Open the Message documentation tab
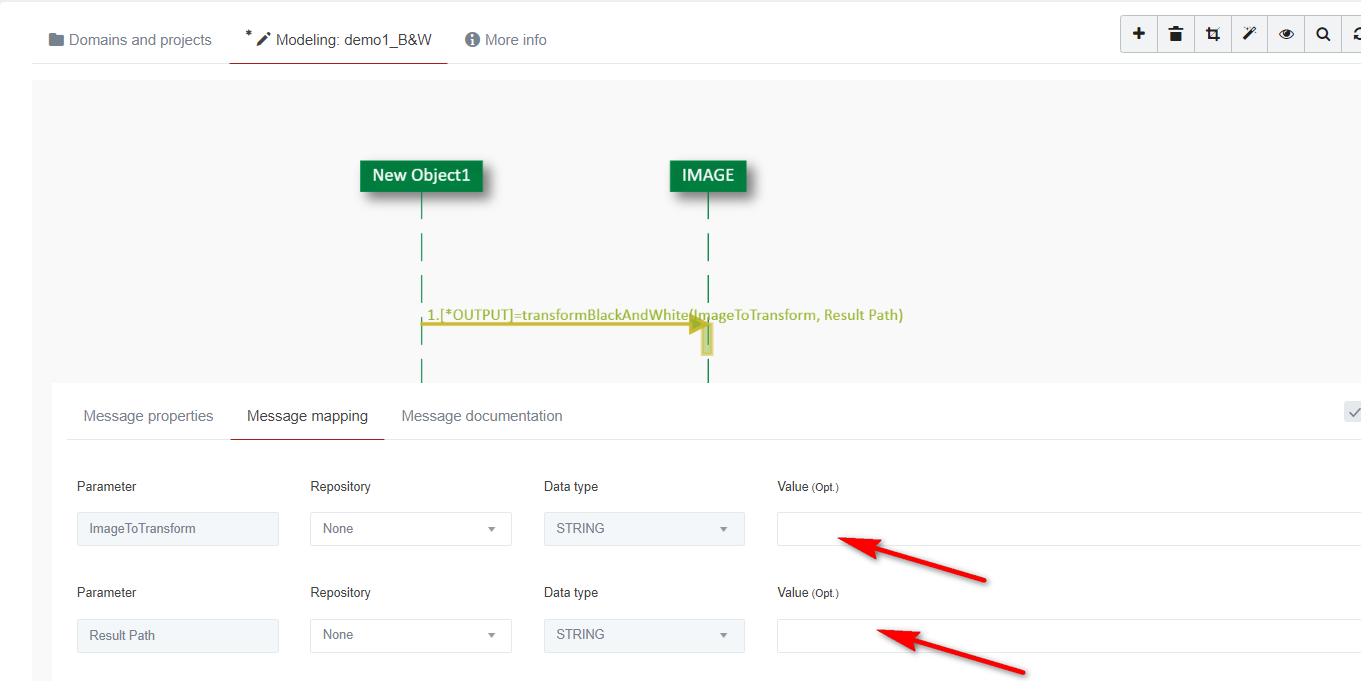The height and width of the screenshot is (681, 1361). (x=482, y=416)
